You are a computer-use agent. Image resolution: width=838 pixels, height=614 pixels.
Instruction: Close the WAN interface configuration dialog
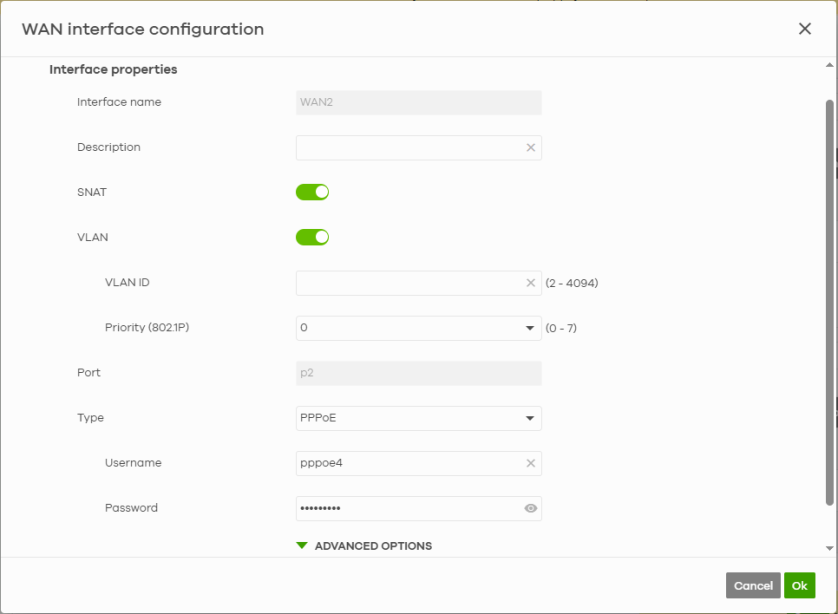804,29
